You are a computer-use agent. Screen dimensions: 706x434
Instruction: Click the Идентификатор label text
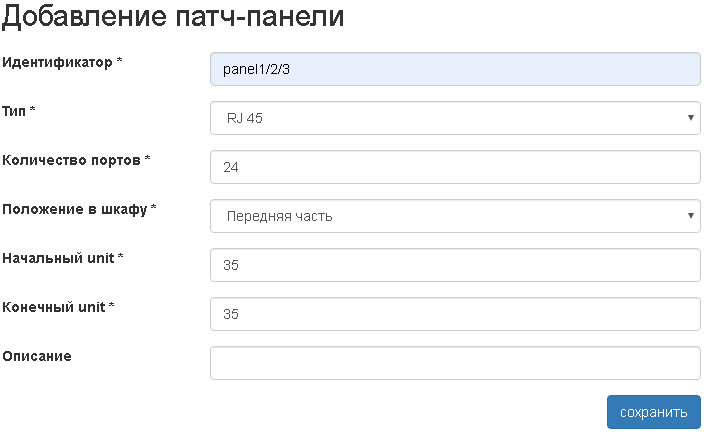pyautogui.click(x=58, y=62)
